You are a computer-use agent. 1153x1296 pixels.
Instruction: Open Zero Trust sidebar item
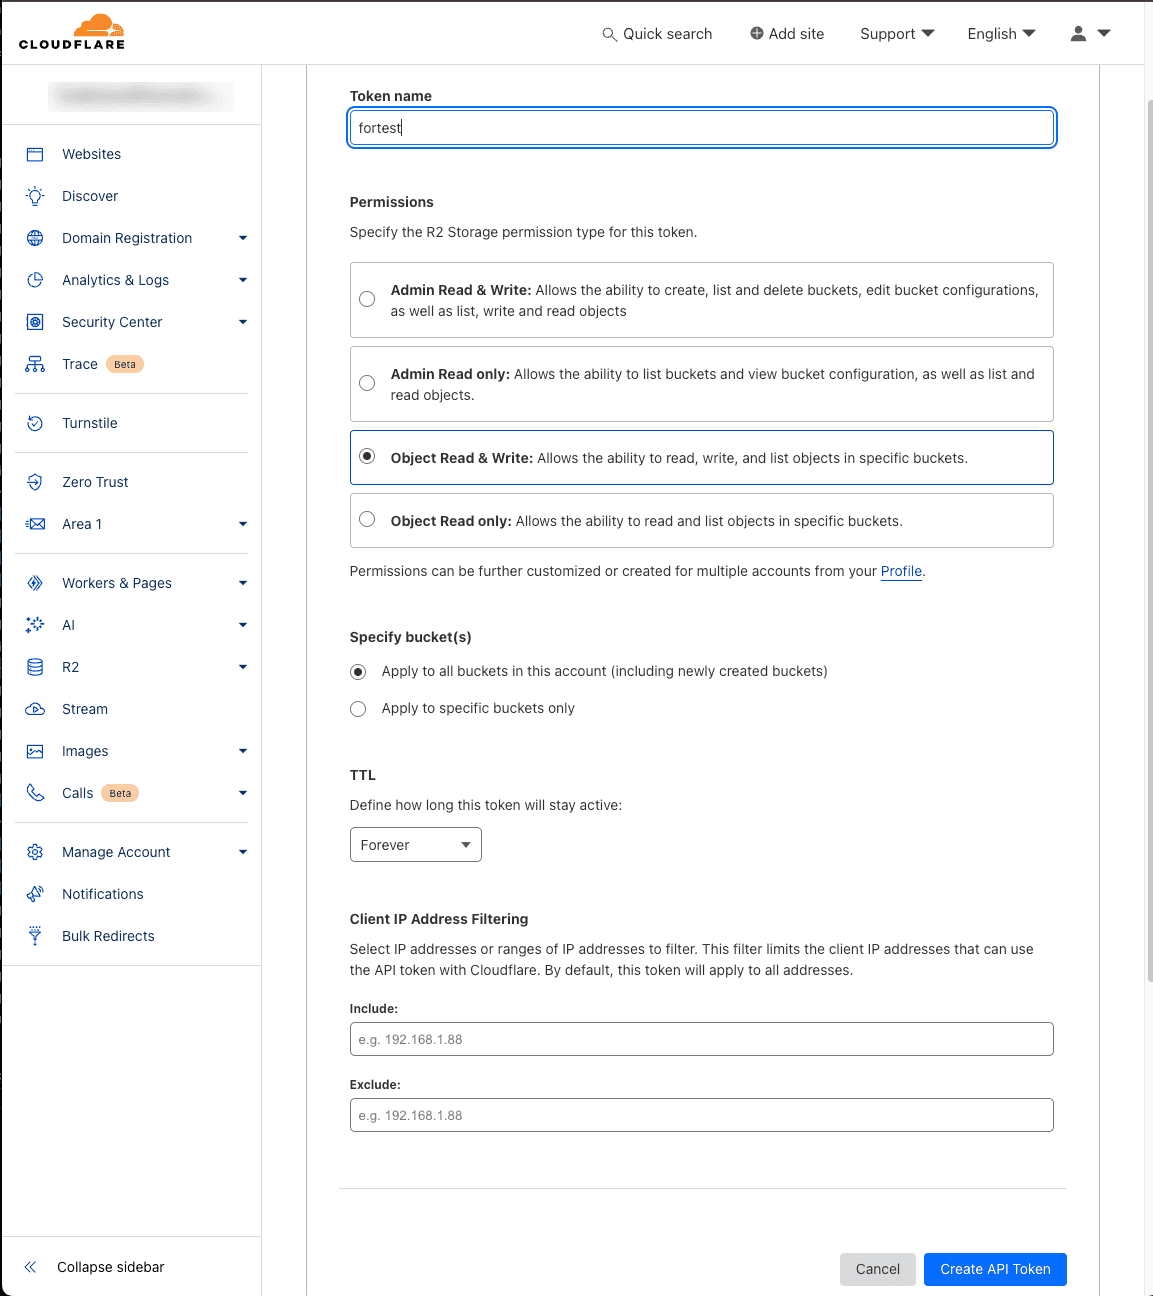pyautogui.click(x=95, y=482)
